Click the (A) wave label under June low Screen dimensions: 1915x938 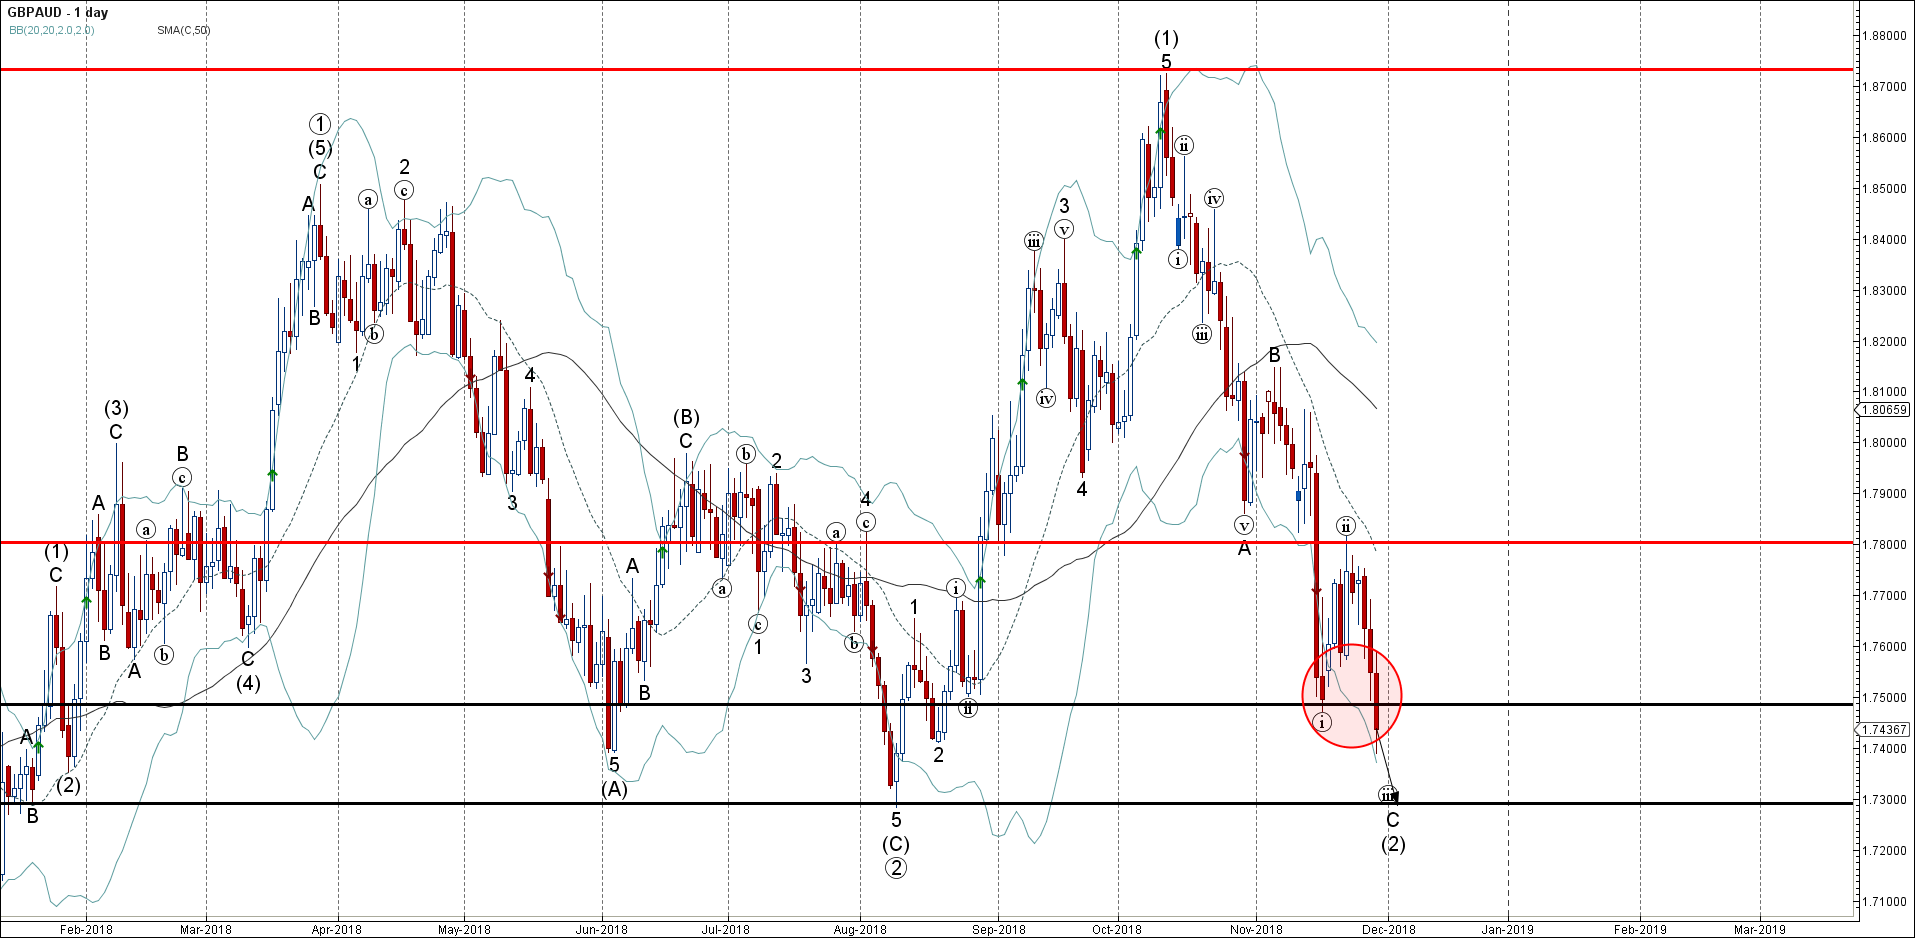click(x=614, y=789)
